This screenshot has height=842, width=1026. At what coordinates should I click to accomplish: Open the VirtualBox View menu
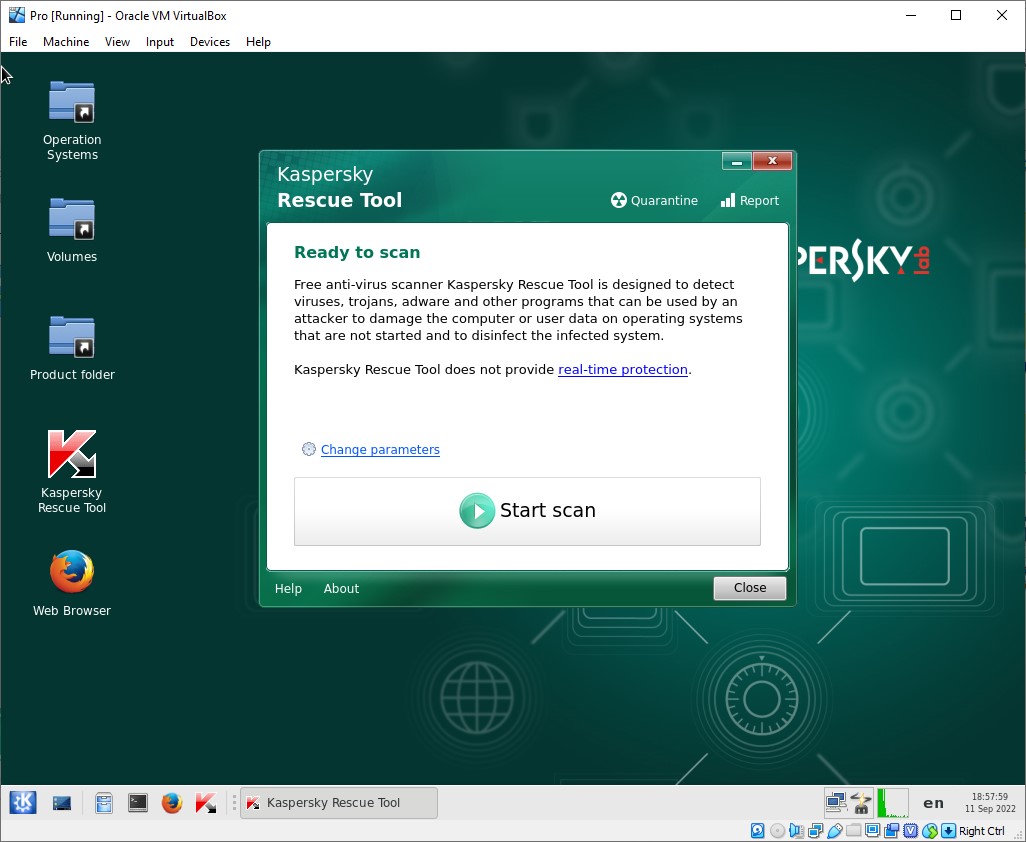(x=117, y=42)
